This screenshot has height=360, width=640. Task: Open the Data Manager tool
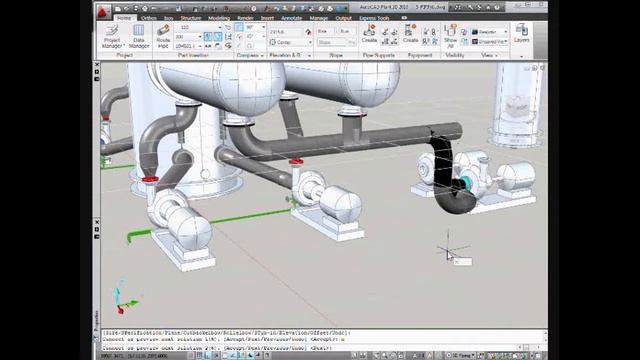pos(139,36)
